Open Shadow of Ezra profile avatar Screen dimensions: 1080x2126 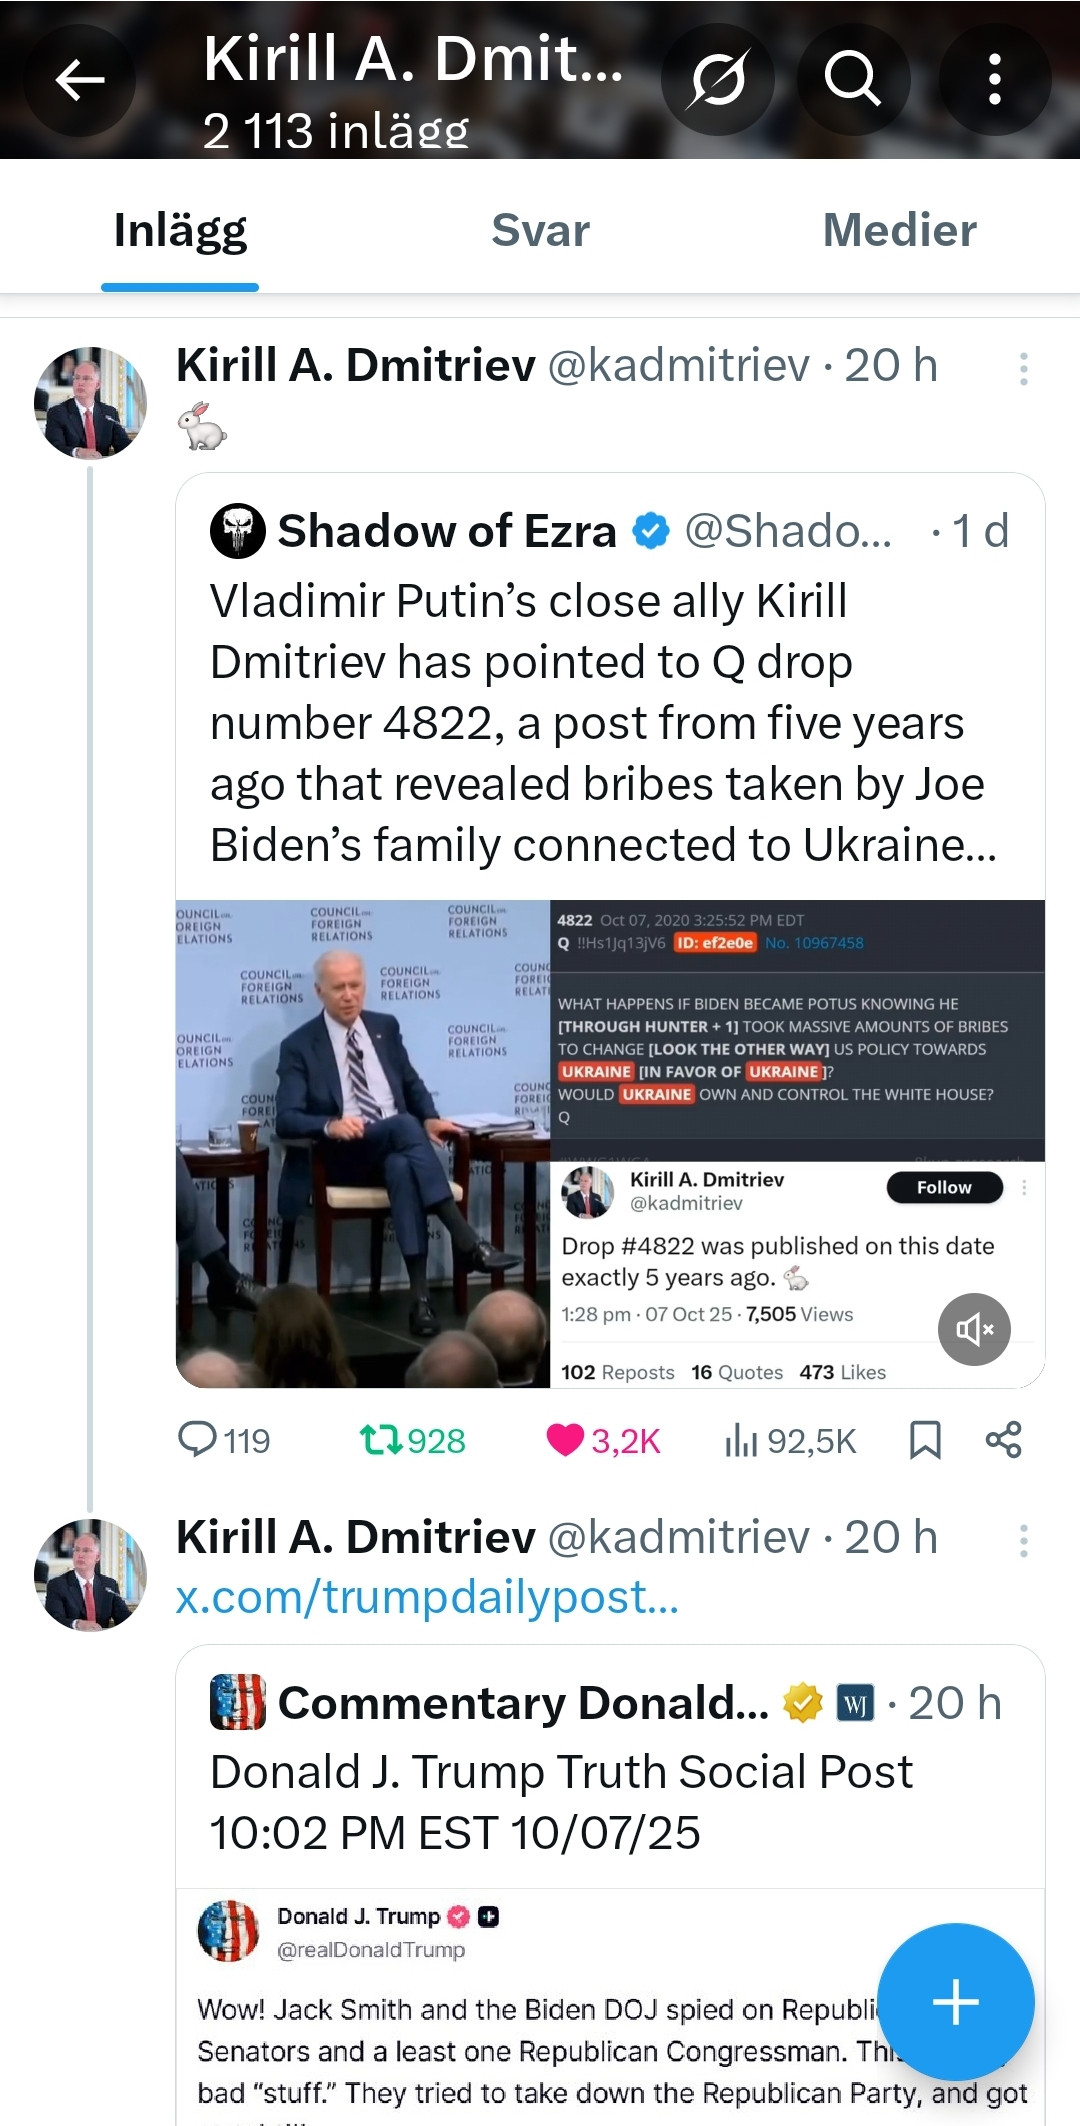click(237, 531)
